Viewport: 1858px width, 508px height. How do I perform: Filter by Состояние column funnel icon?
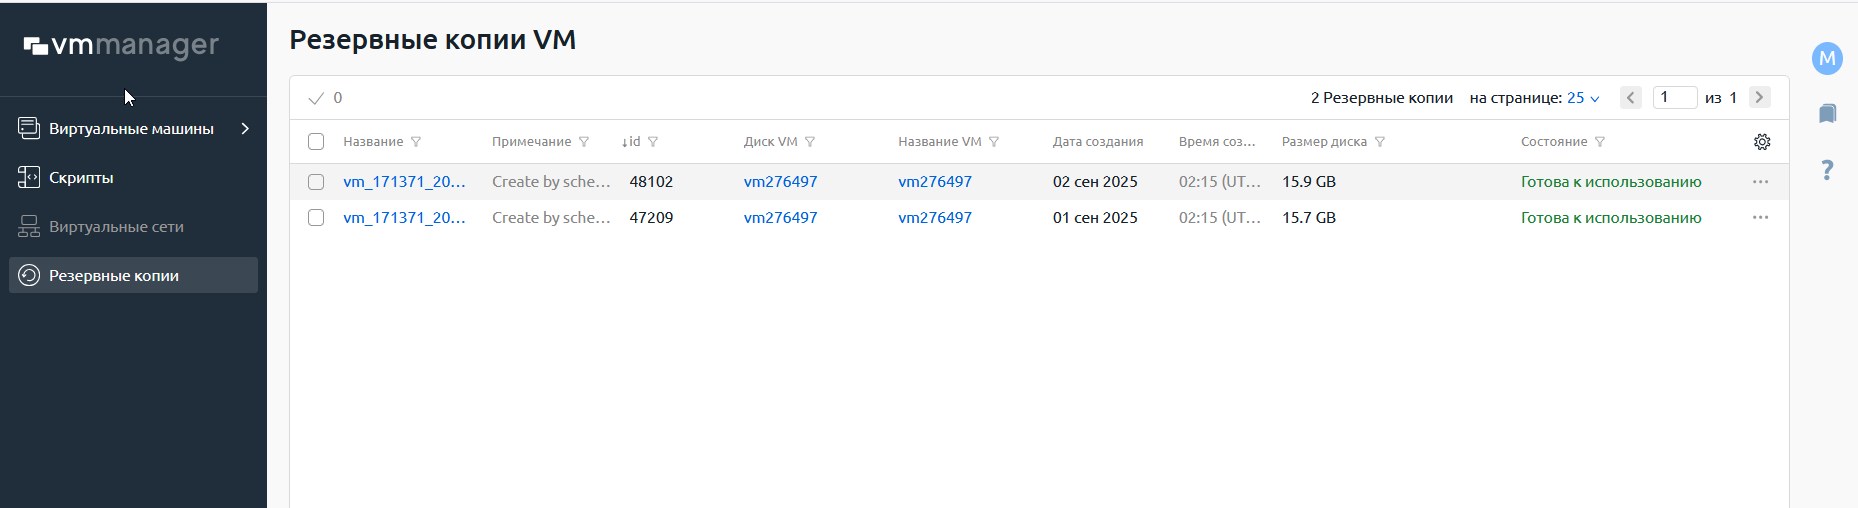pyautogui.click(x=1600, y=142)
